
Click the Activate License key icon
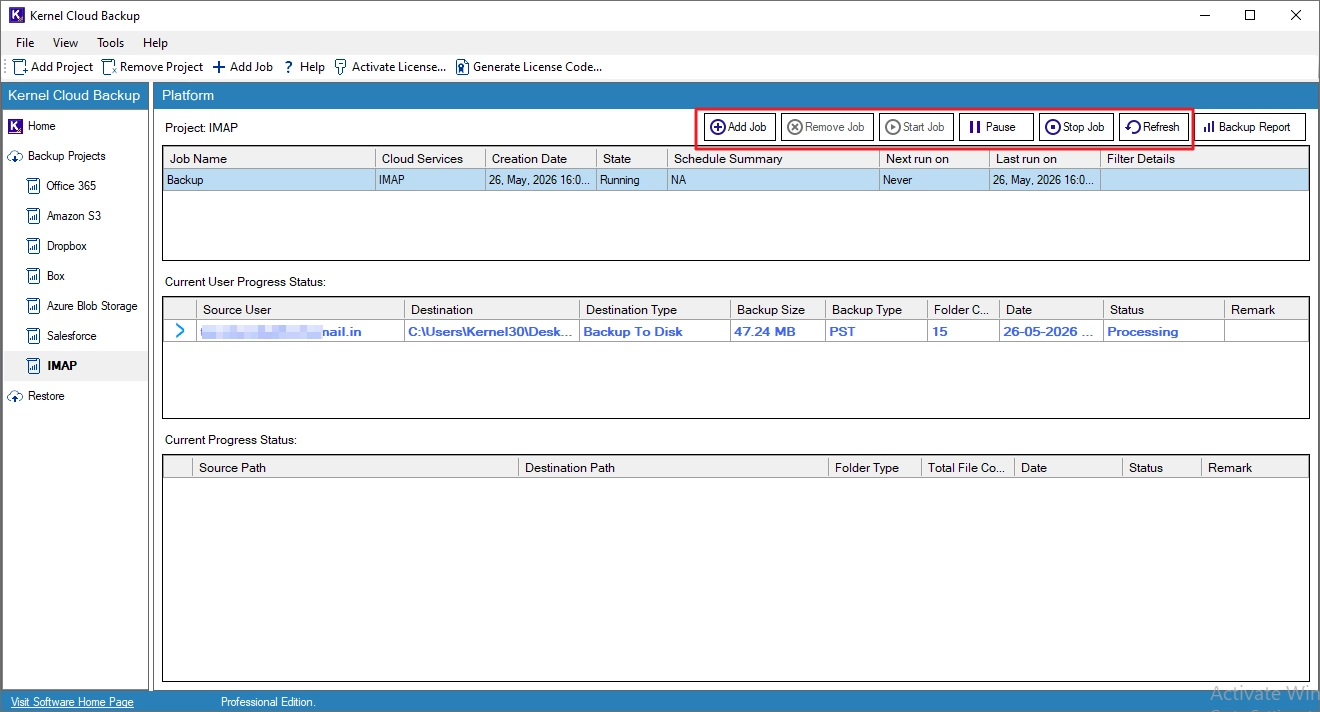click(341, 67)
